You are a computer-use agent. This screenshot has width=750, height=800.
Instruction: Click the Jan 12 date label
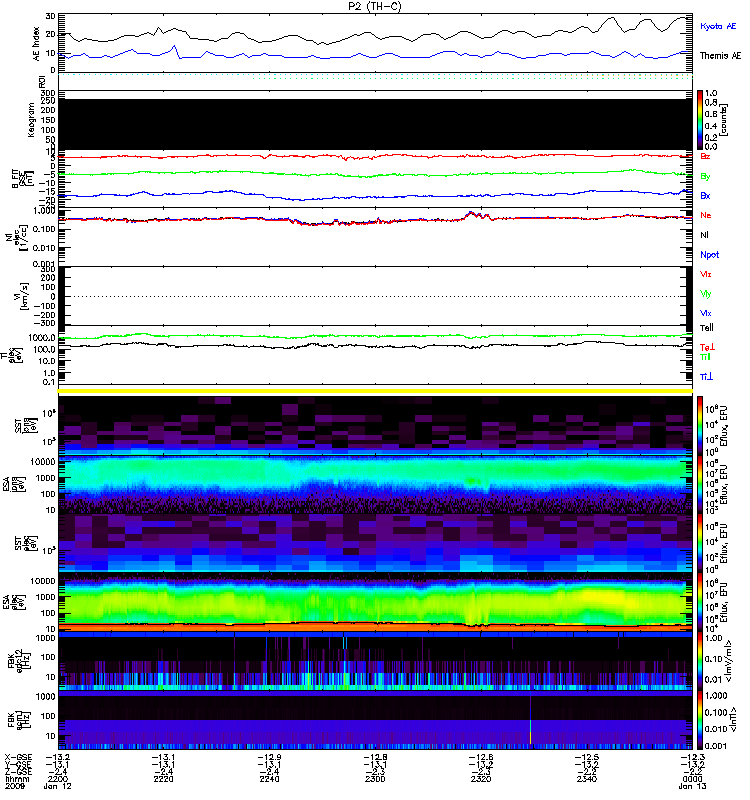57,786
